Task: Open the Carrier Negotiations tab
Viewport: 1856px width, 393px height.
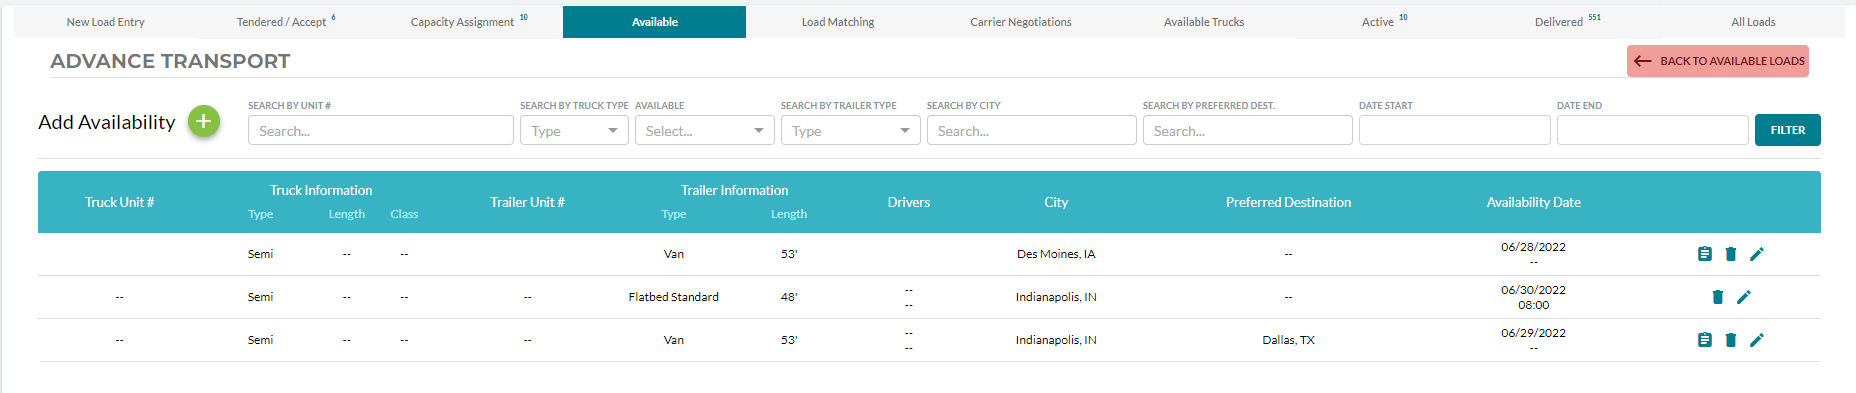Action: (x=1020, y=22)
